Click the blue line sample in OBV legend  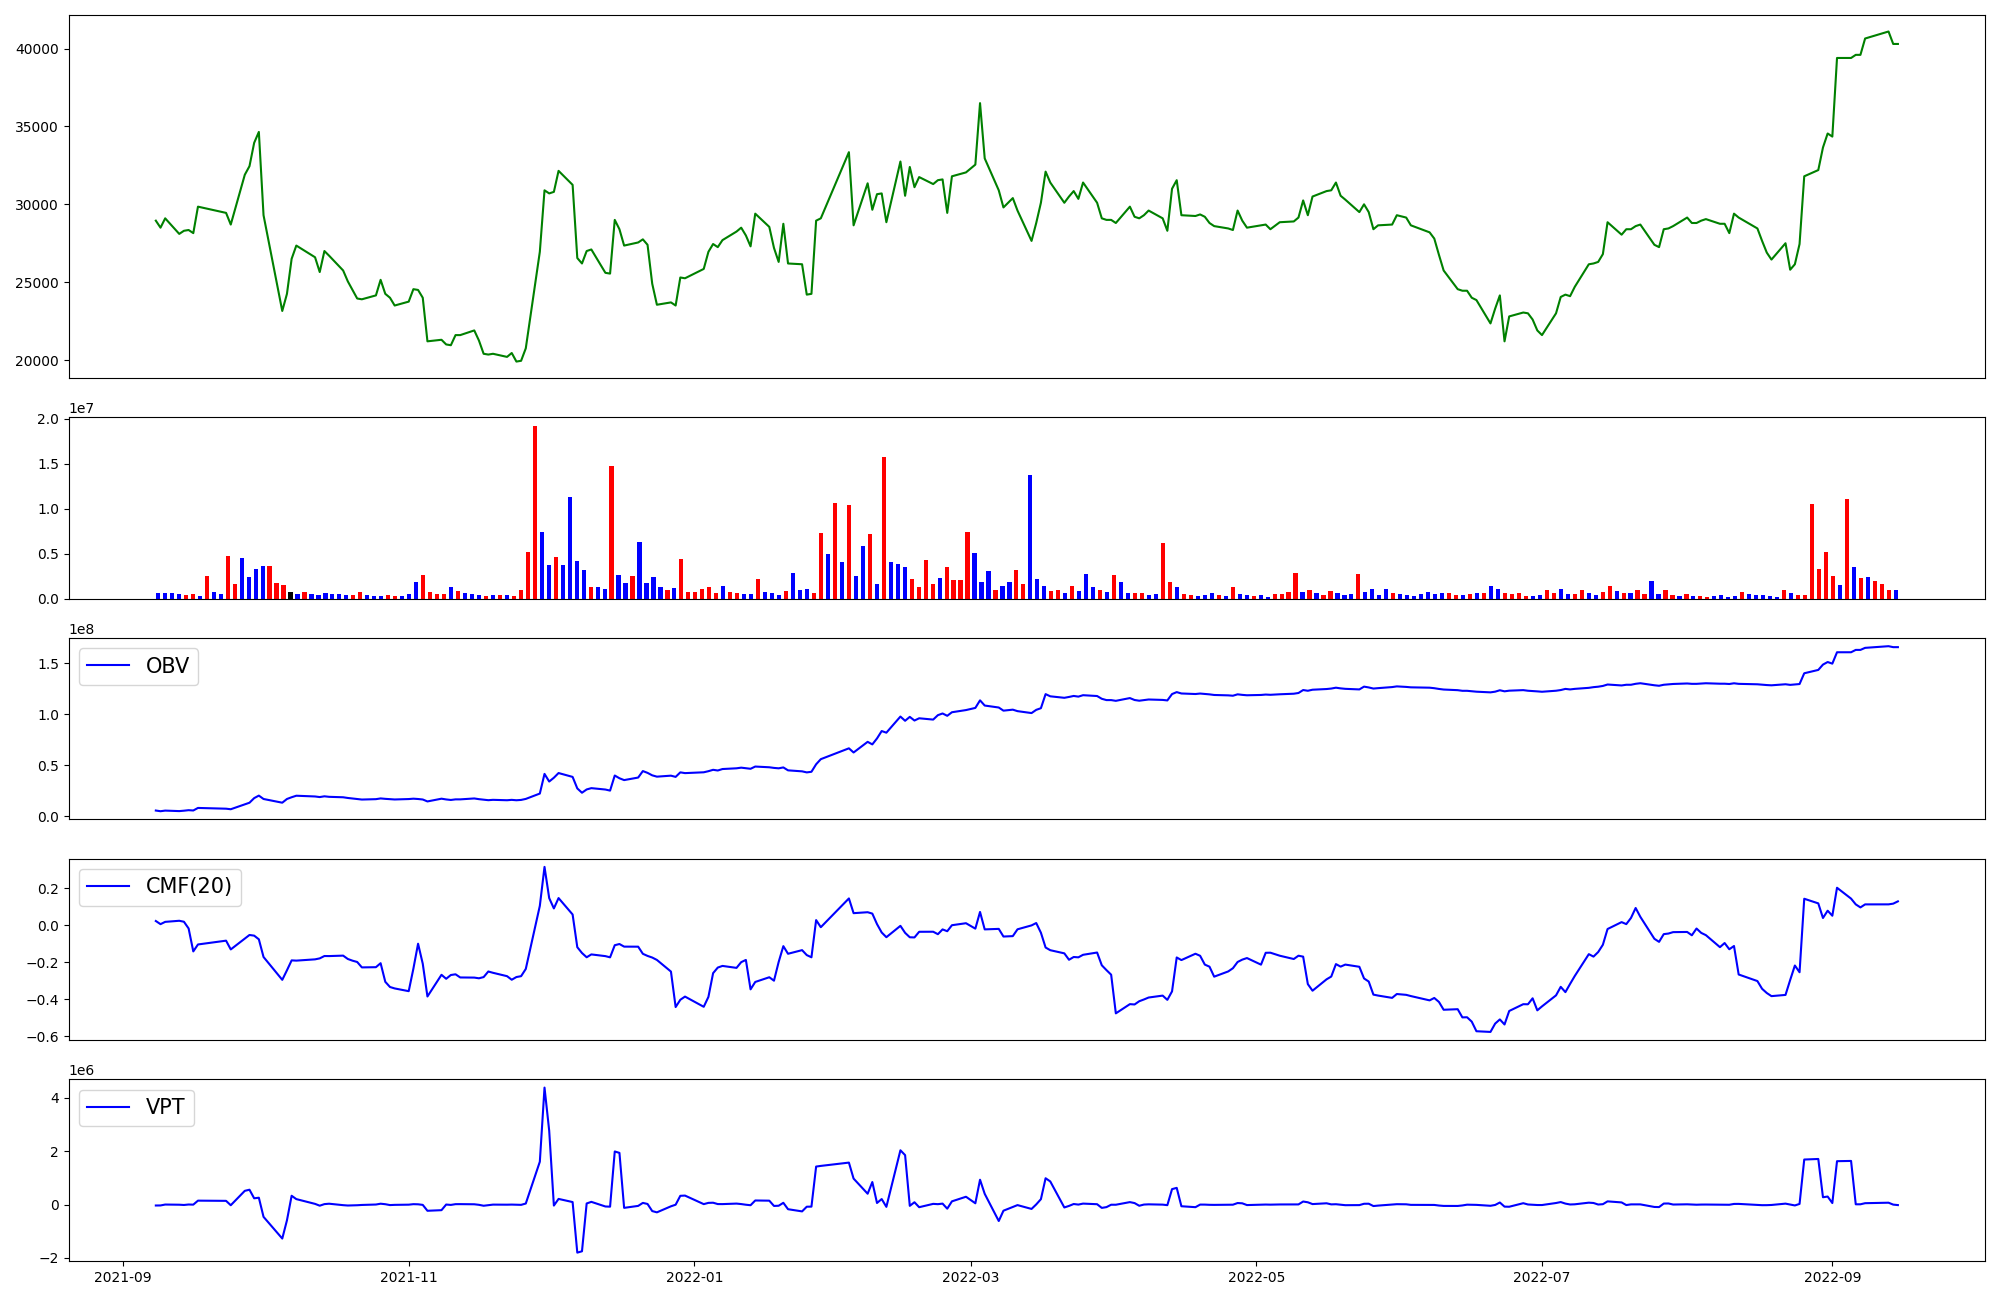tap(109, 666)
